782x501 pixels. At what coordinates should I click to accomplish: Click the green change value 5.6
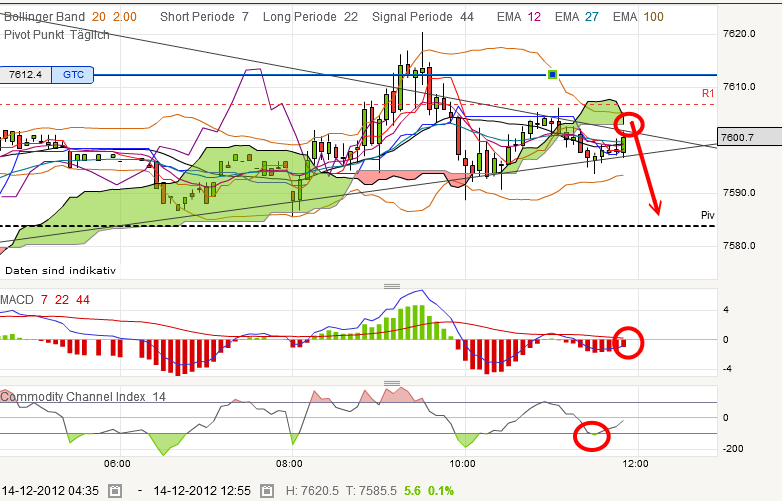coord(412,491)
